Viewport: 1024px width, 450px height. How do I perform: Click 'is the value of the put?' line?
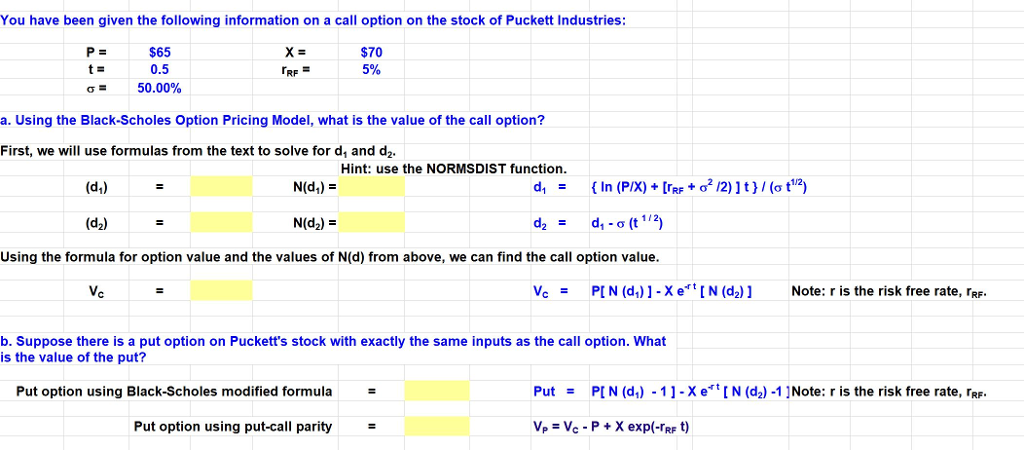click(x=73, y=357)
